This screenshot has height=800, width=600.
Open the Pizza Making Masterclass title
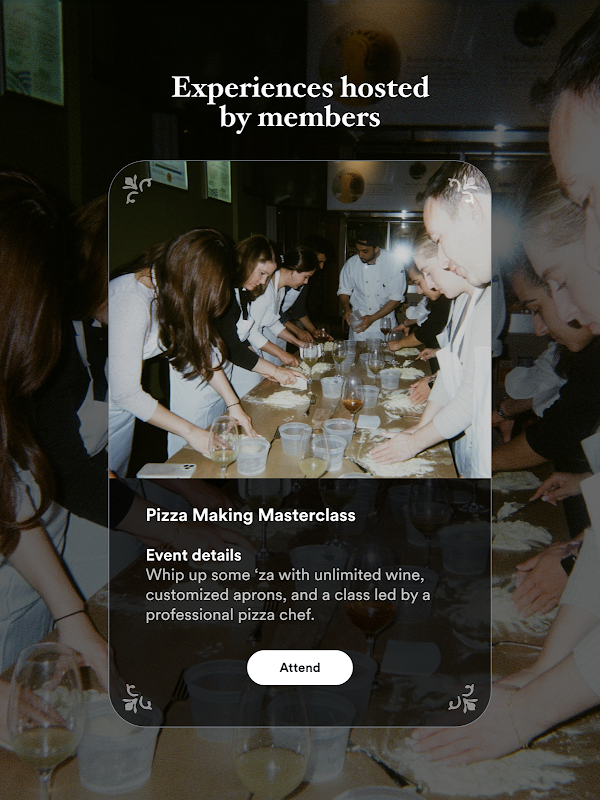pos(251,515)
